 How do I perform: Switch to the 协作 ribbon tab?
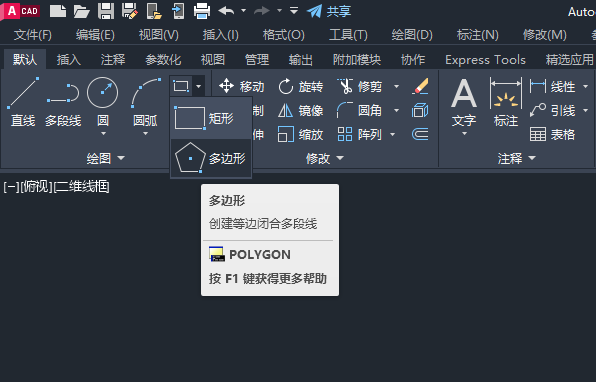[x=413, y=59]
